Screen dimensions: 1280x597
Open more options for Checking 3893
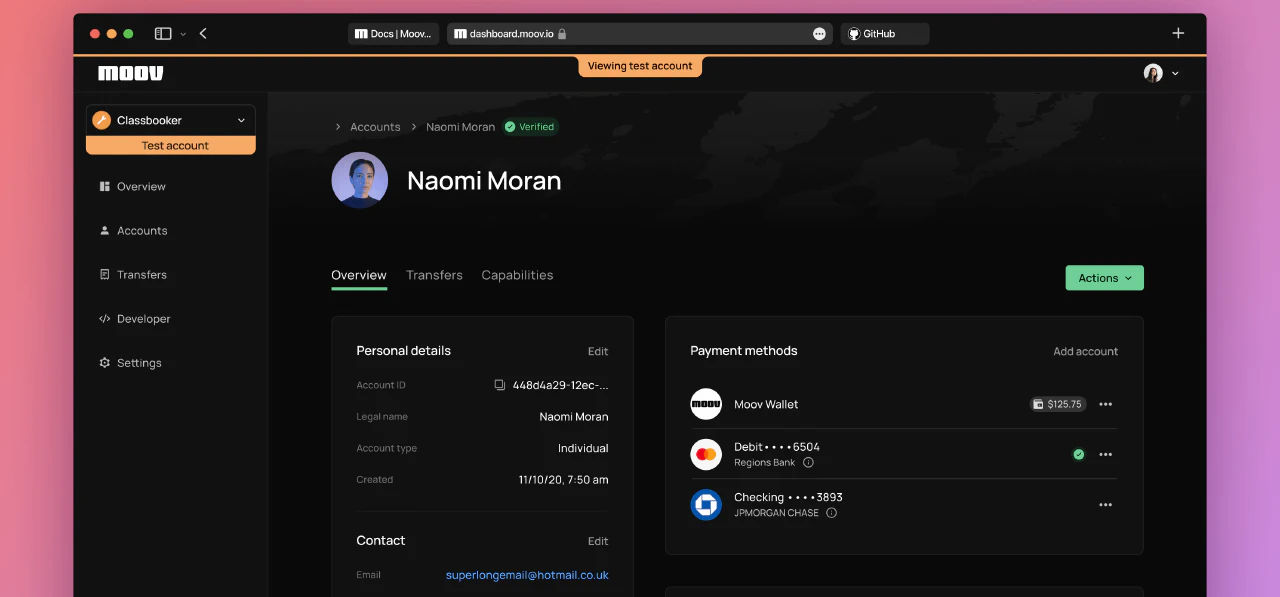tap(1105, 504)
